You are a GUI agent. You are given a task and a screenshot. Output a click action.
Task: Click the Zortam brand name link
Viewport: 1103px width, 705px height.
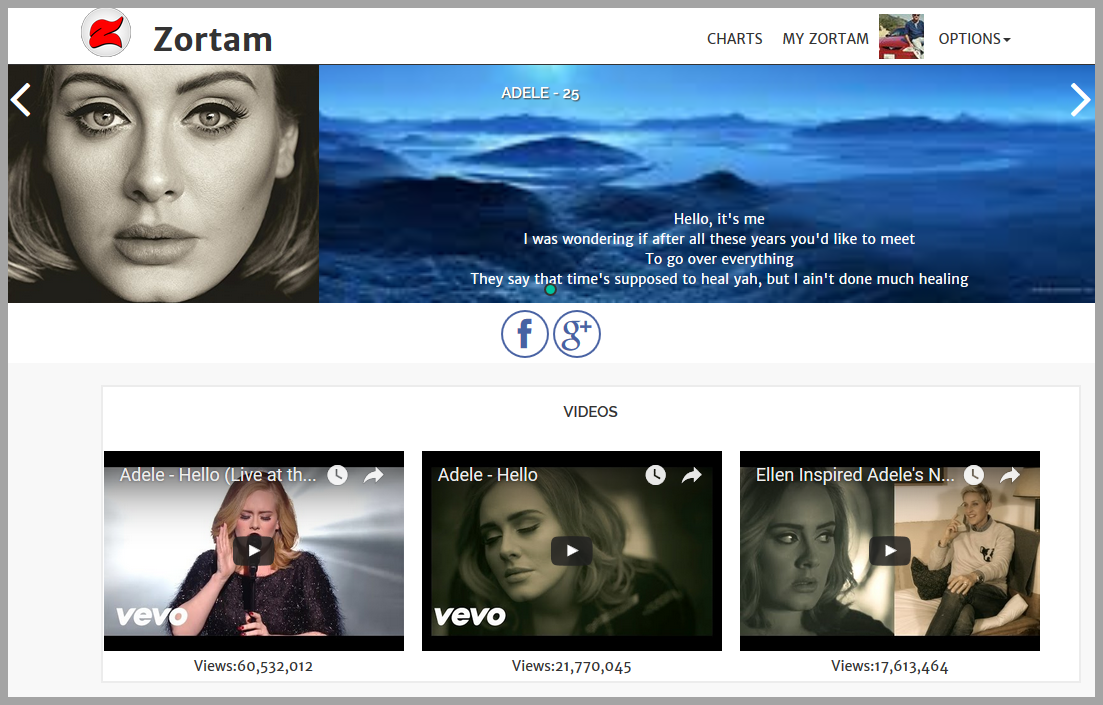(213, 39)
